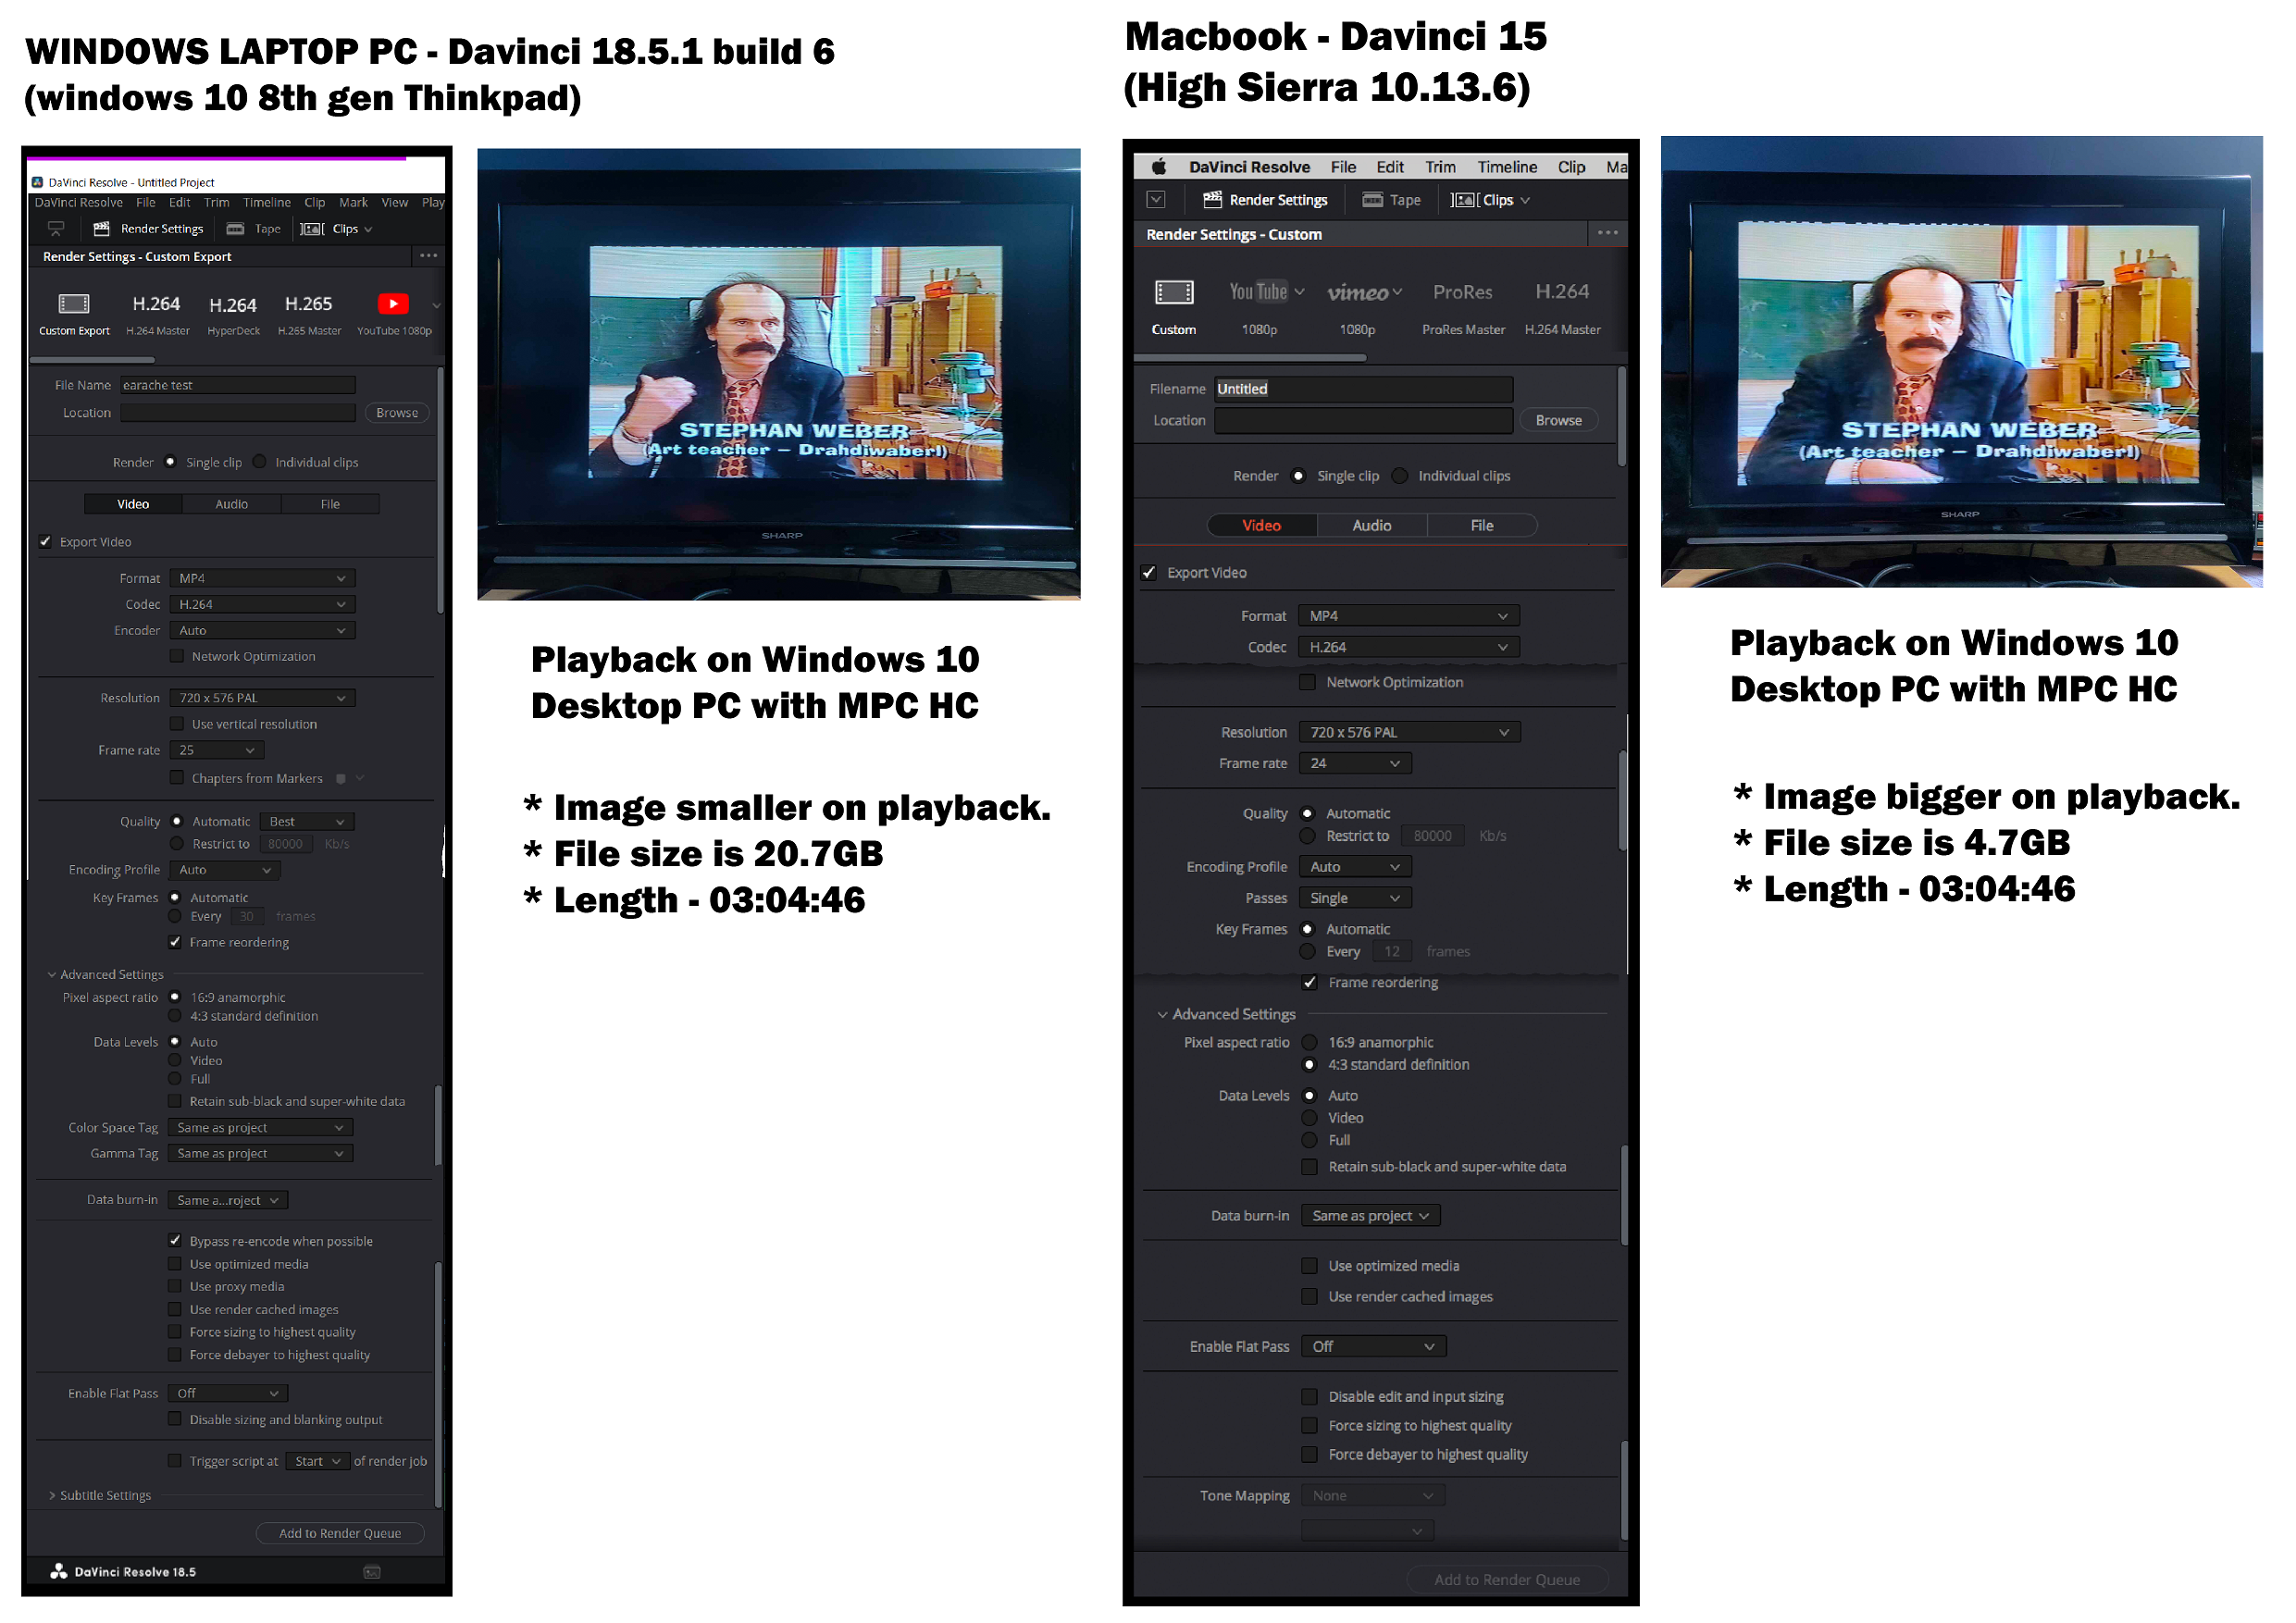Click the Tape icon in the Mac toolbar
The width and height of the screenshot is (2296, 1623).
(x=1373, y=200)
